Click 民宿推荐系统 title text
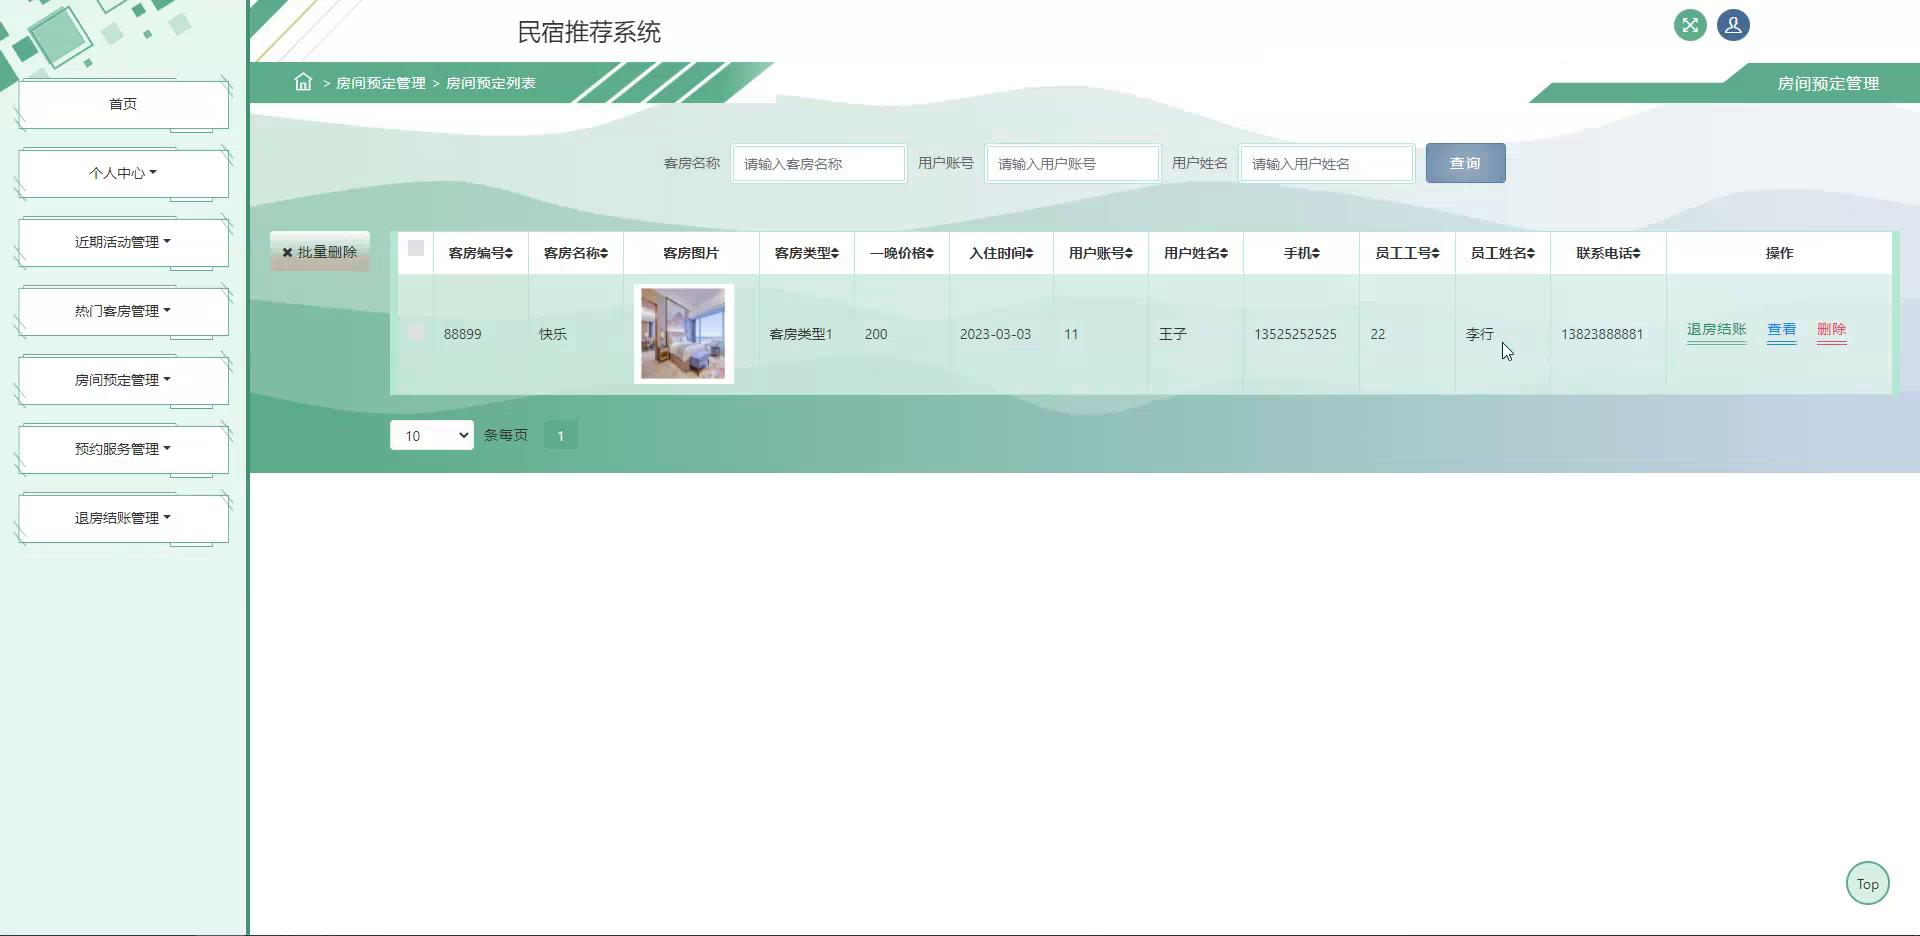1920x936 pixels. coord(589,32)
